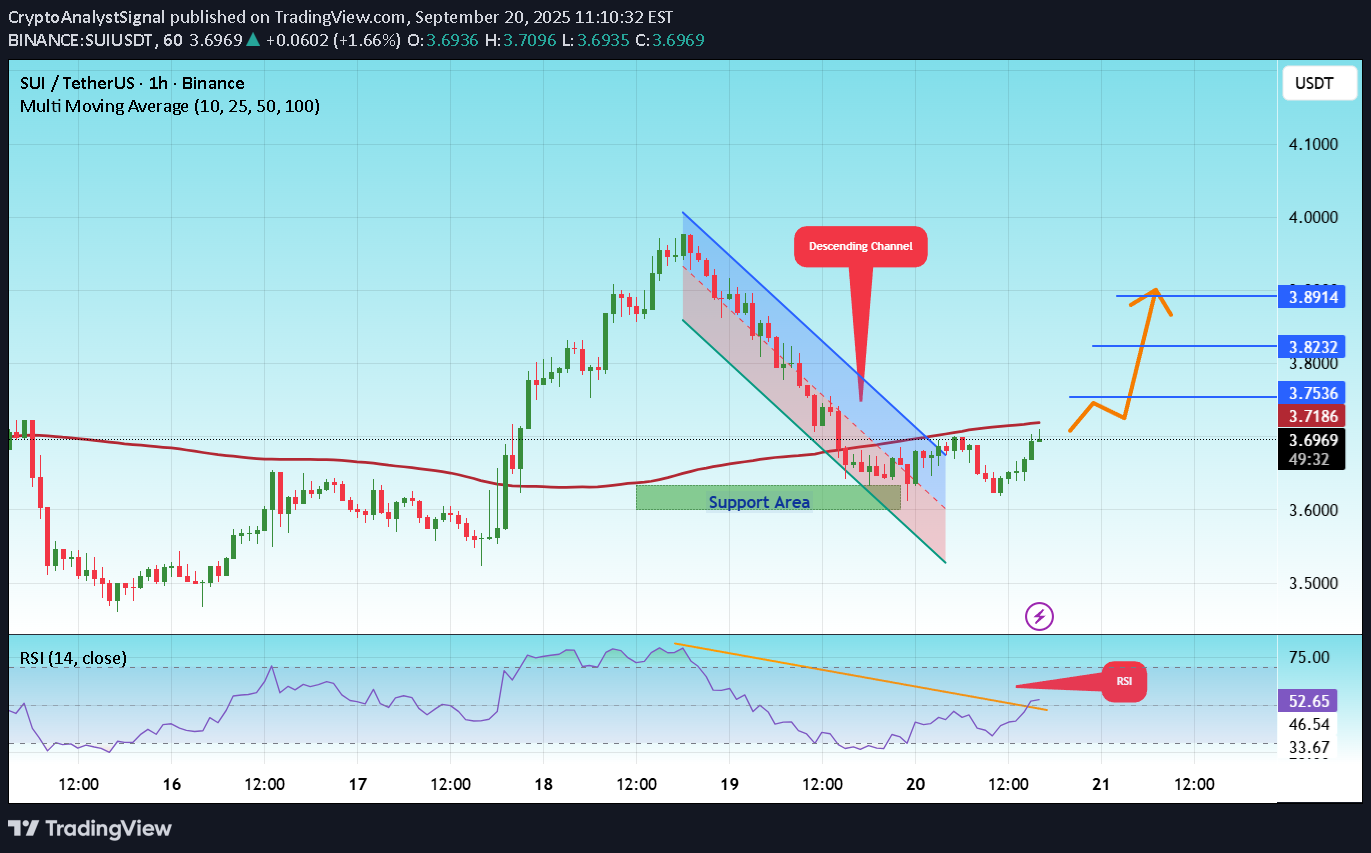Click the Multi Moving Average indicator legend
1371x853 pixels.
point(170,106)
